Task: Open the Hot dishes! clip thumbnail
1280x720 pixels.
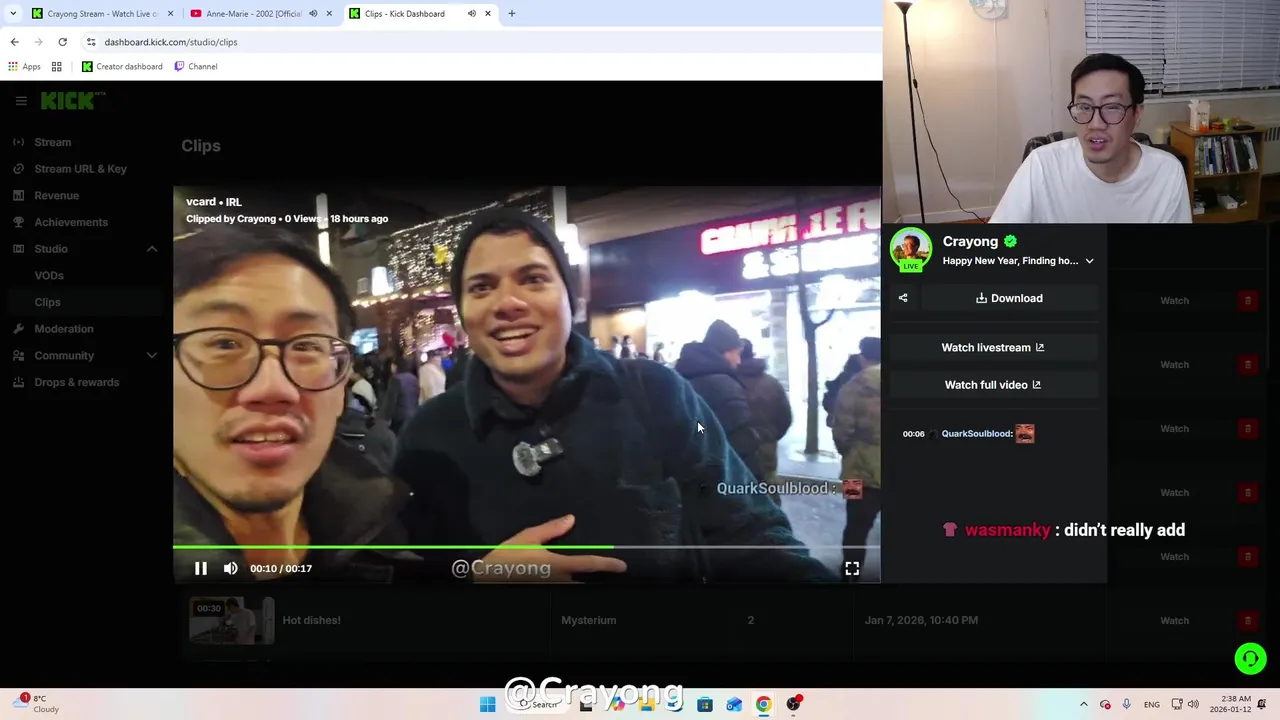Action: tap(232, 620)
